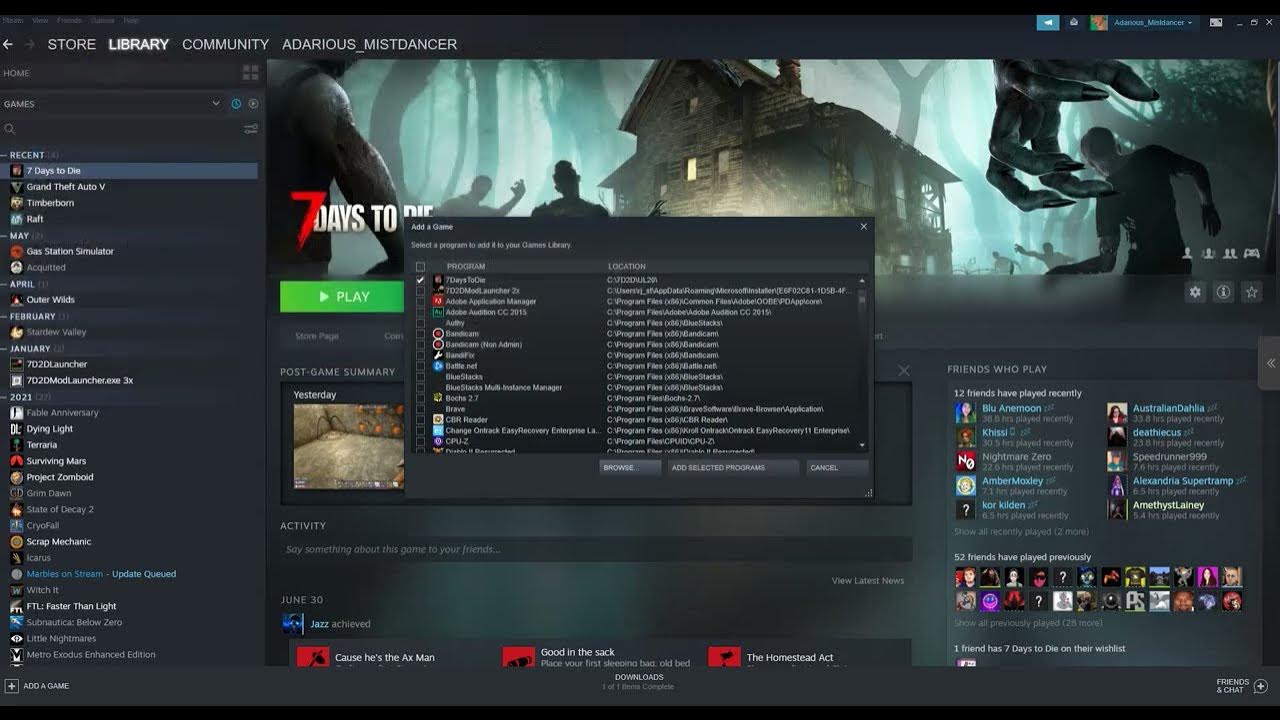This screenshot has height=720, width=1280.
Task: Click the Adobe Audition CC 2015 icon
Action: point(438,312)
